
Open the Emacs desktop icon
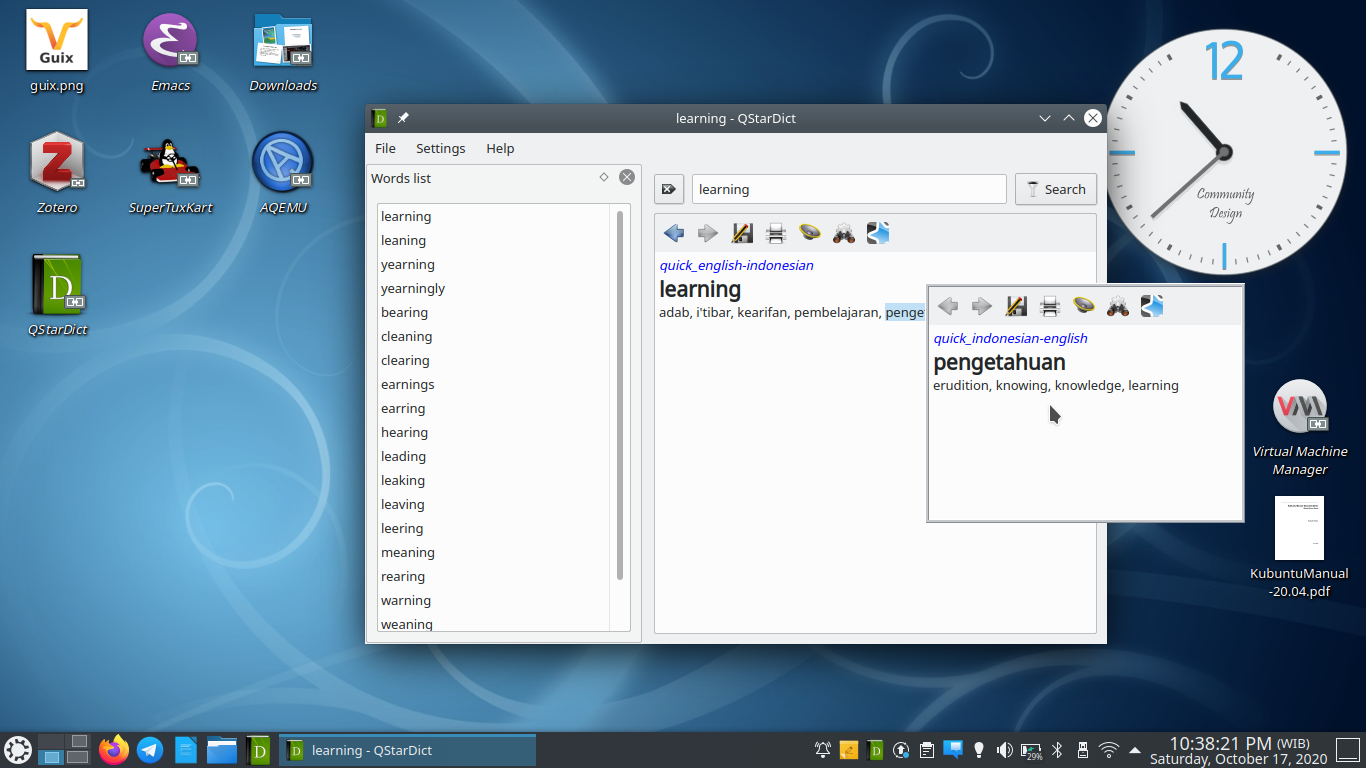click(170, 53)
